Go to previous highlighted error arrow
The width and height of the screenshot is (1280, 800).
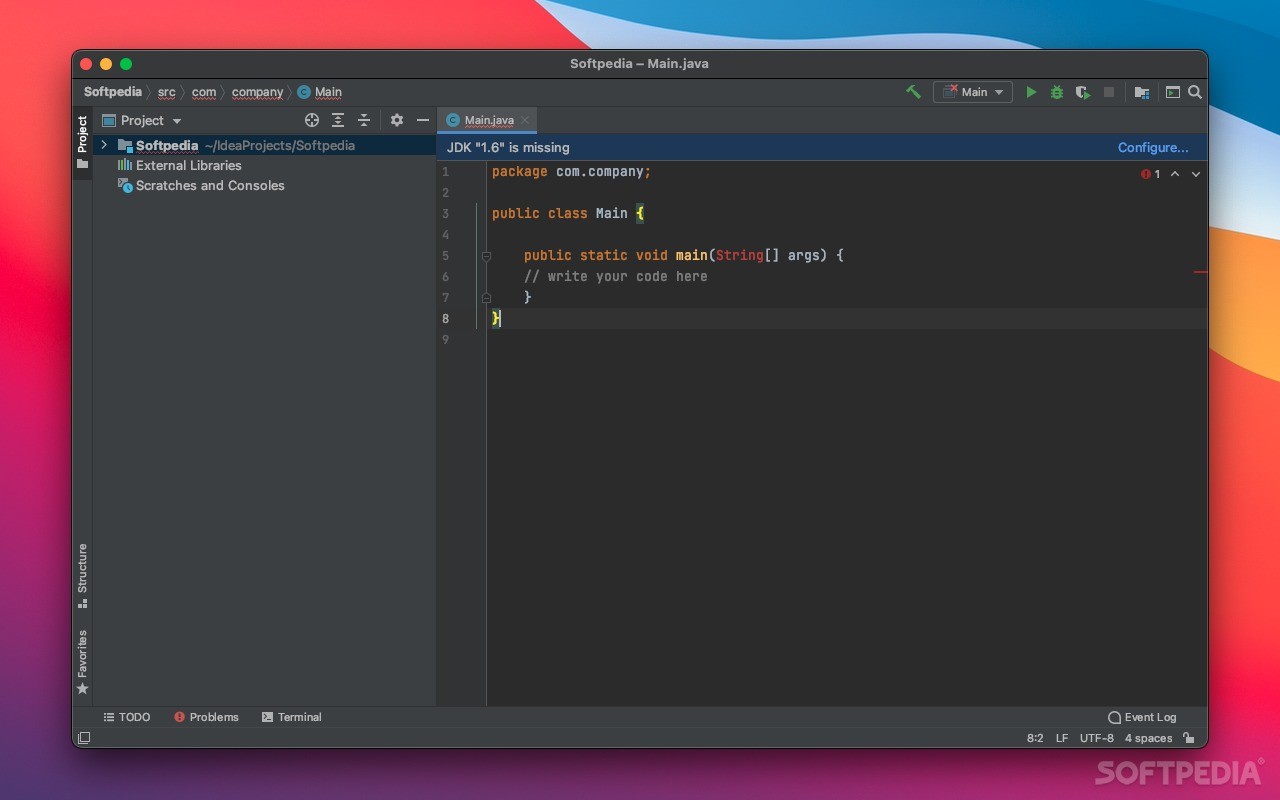1175,174
